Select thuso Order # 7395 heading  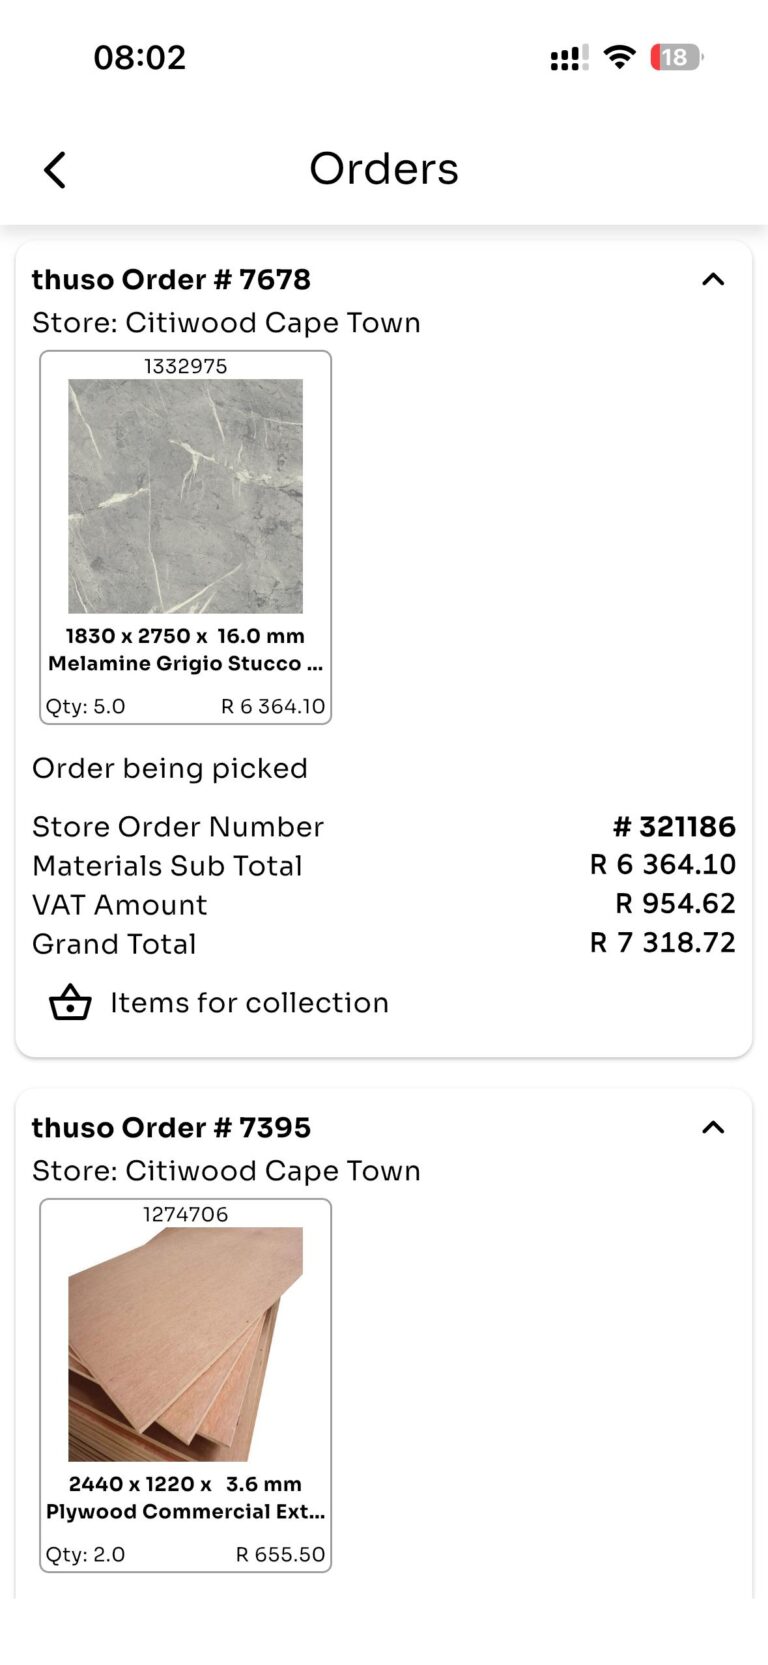coord(171,1128)
